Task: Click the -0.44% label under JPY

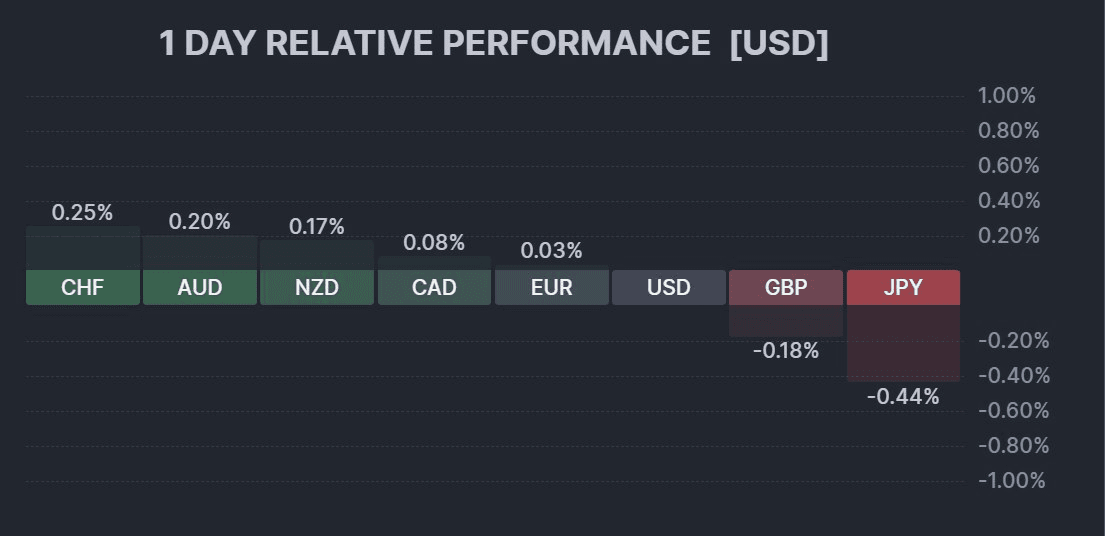Action: point(903,397)
